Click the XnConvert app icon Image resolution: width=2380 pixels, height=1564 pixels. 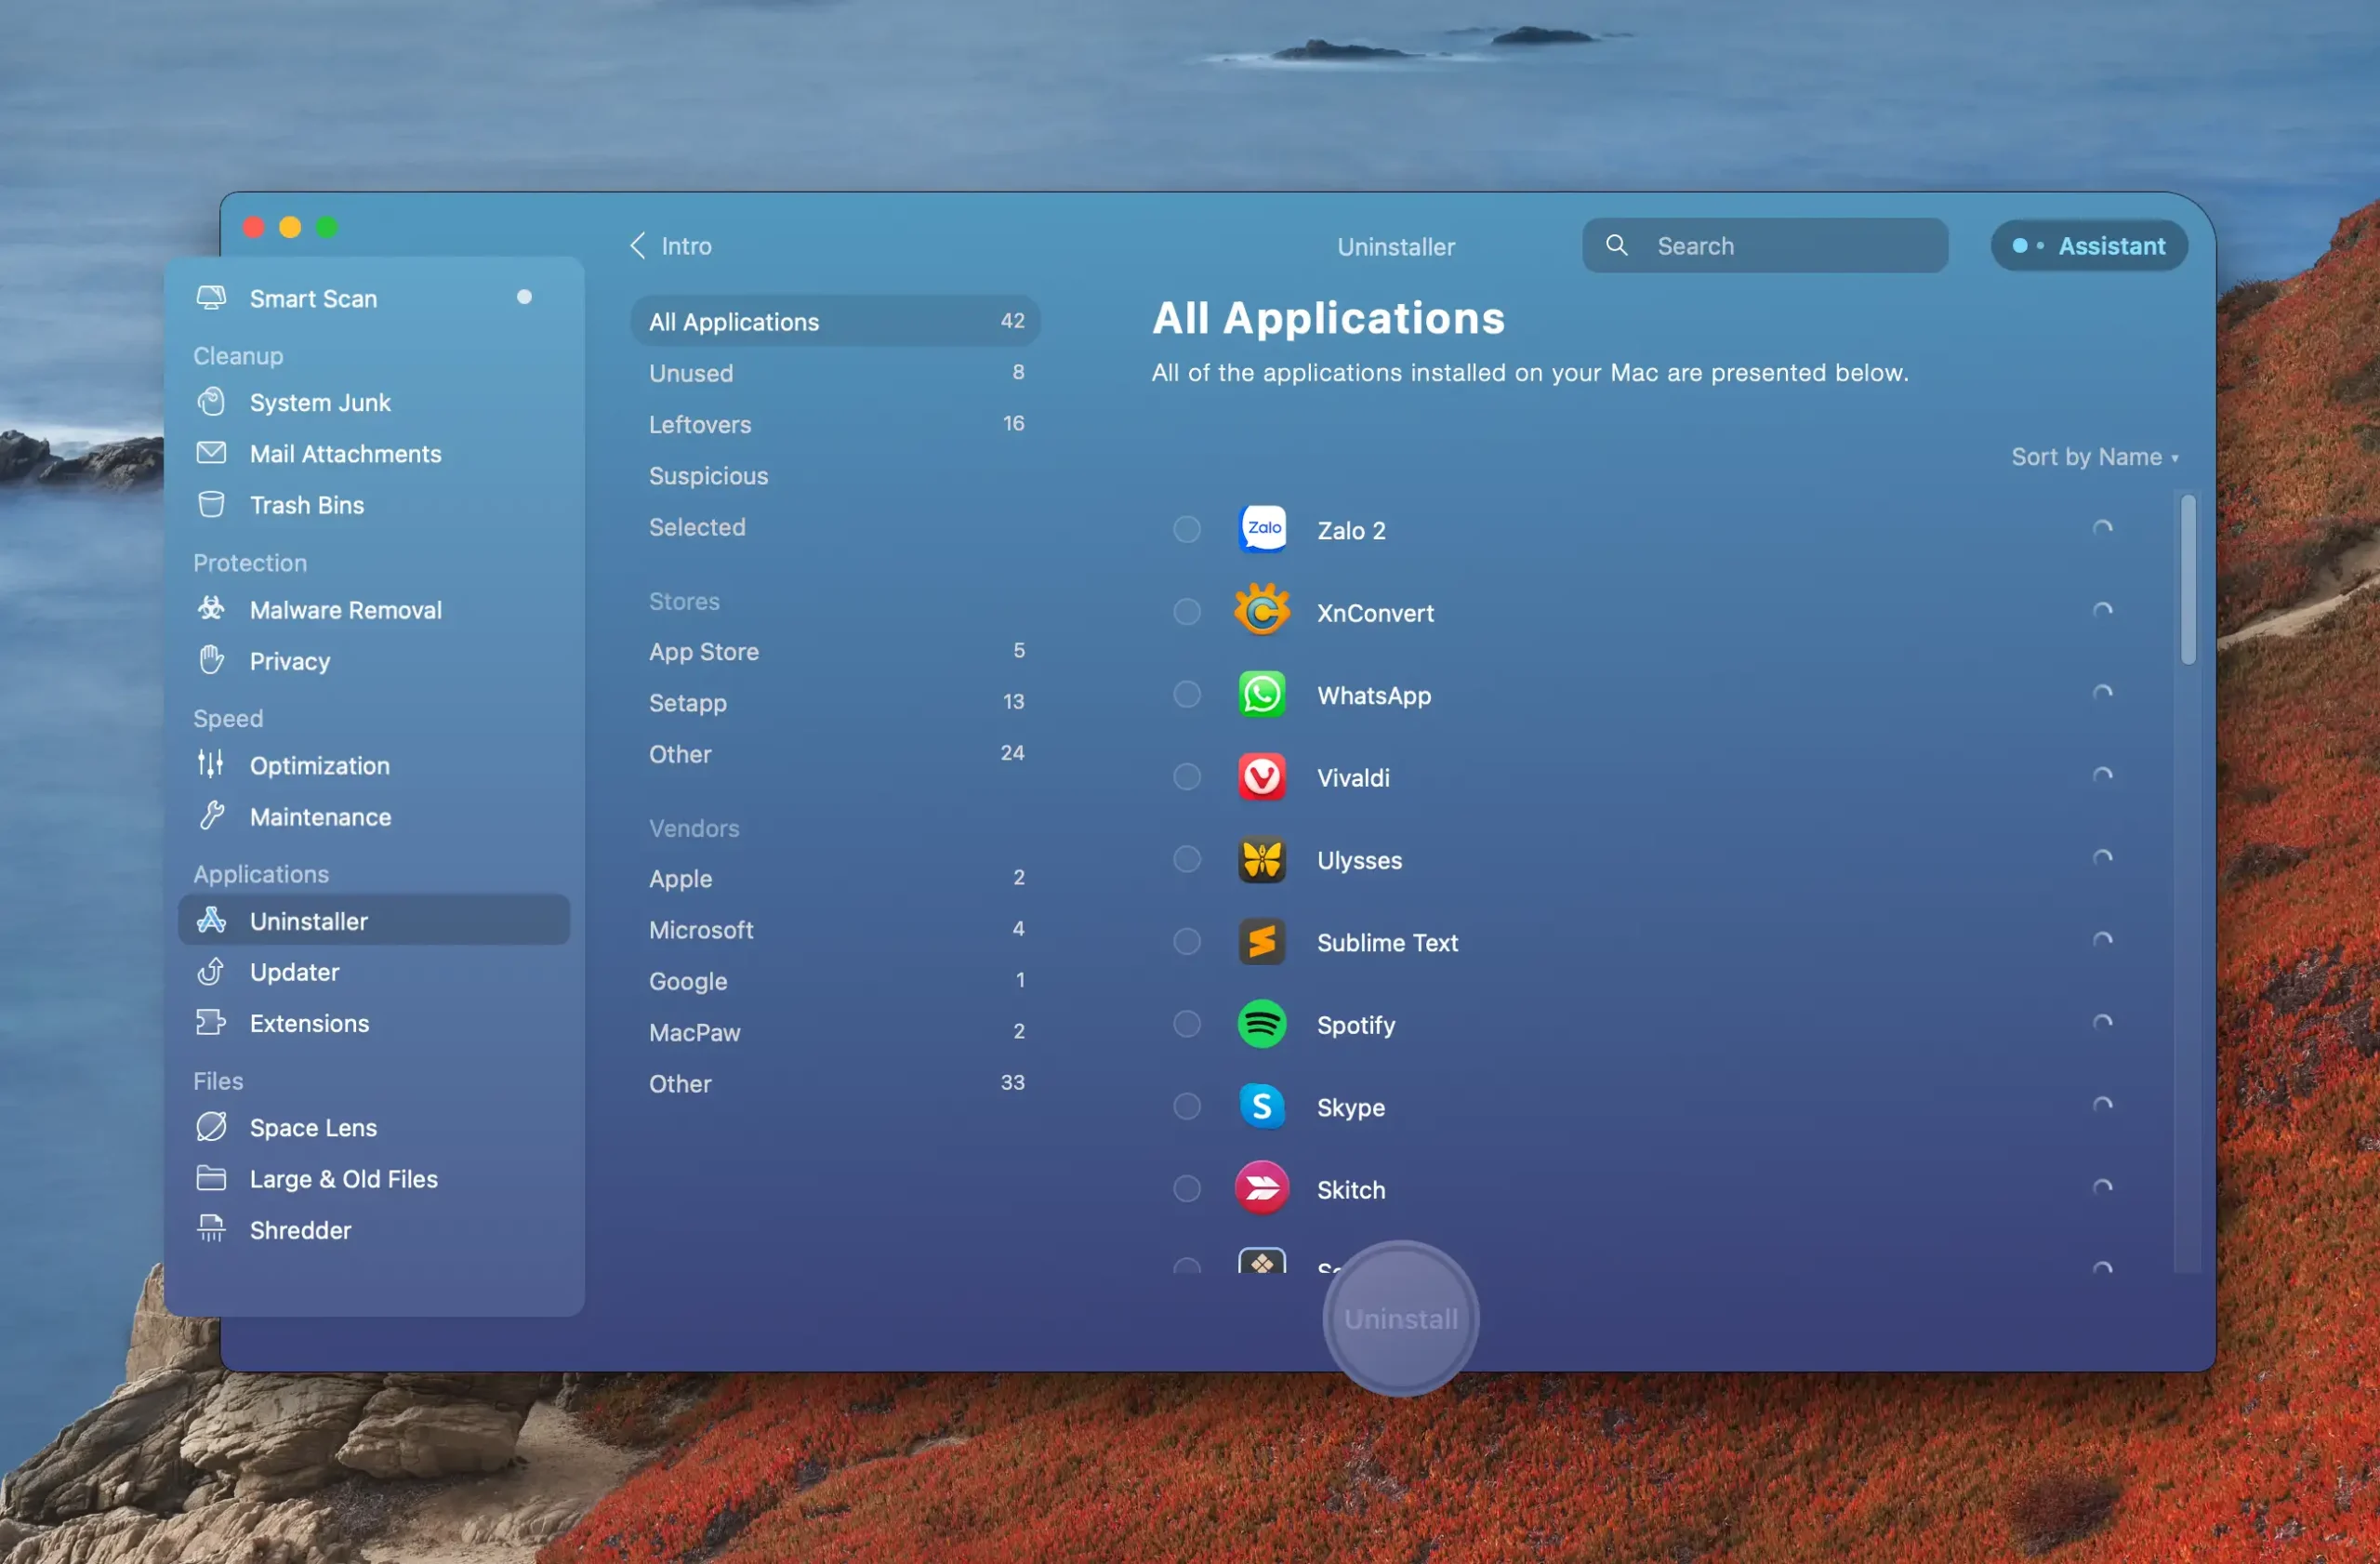tap(1262, 611)
